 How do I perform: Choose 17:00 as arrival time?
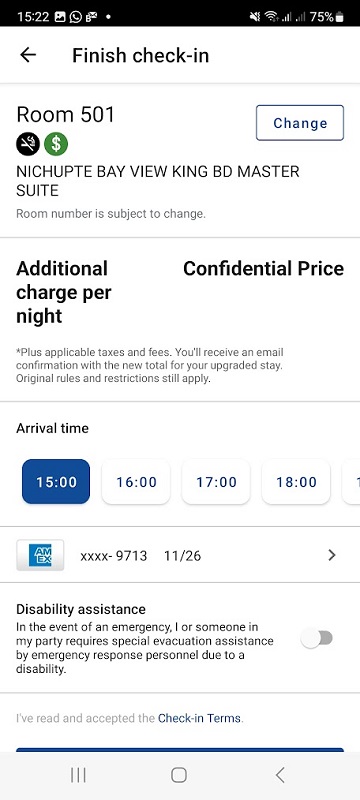point(216,482)
